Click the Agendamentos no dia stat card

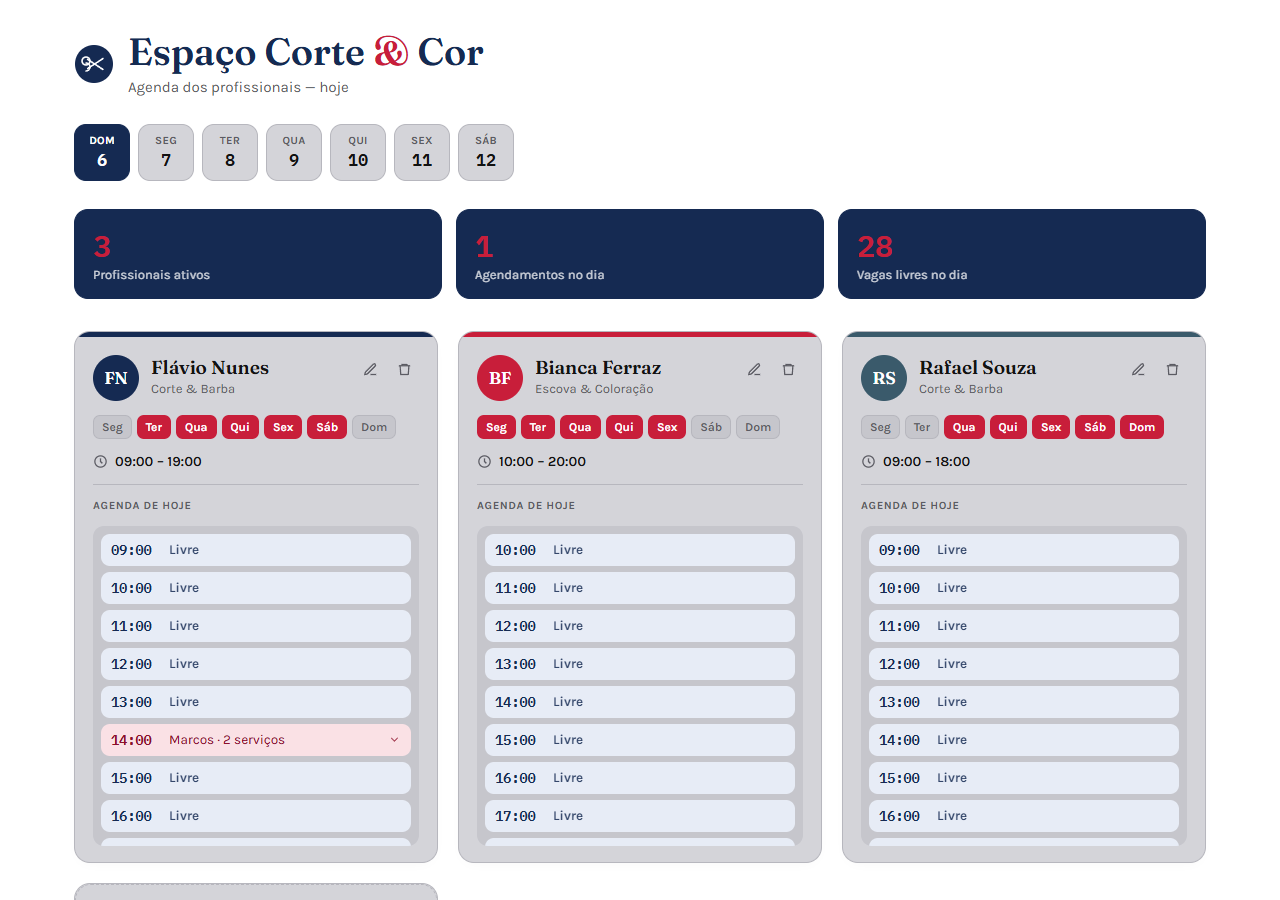click(x=640, y=254)
